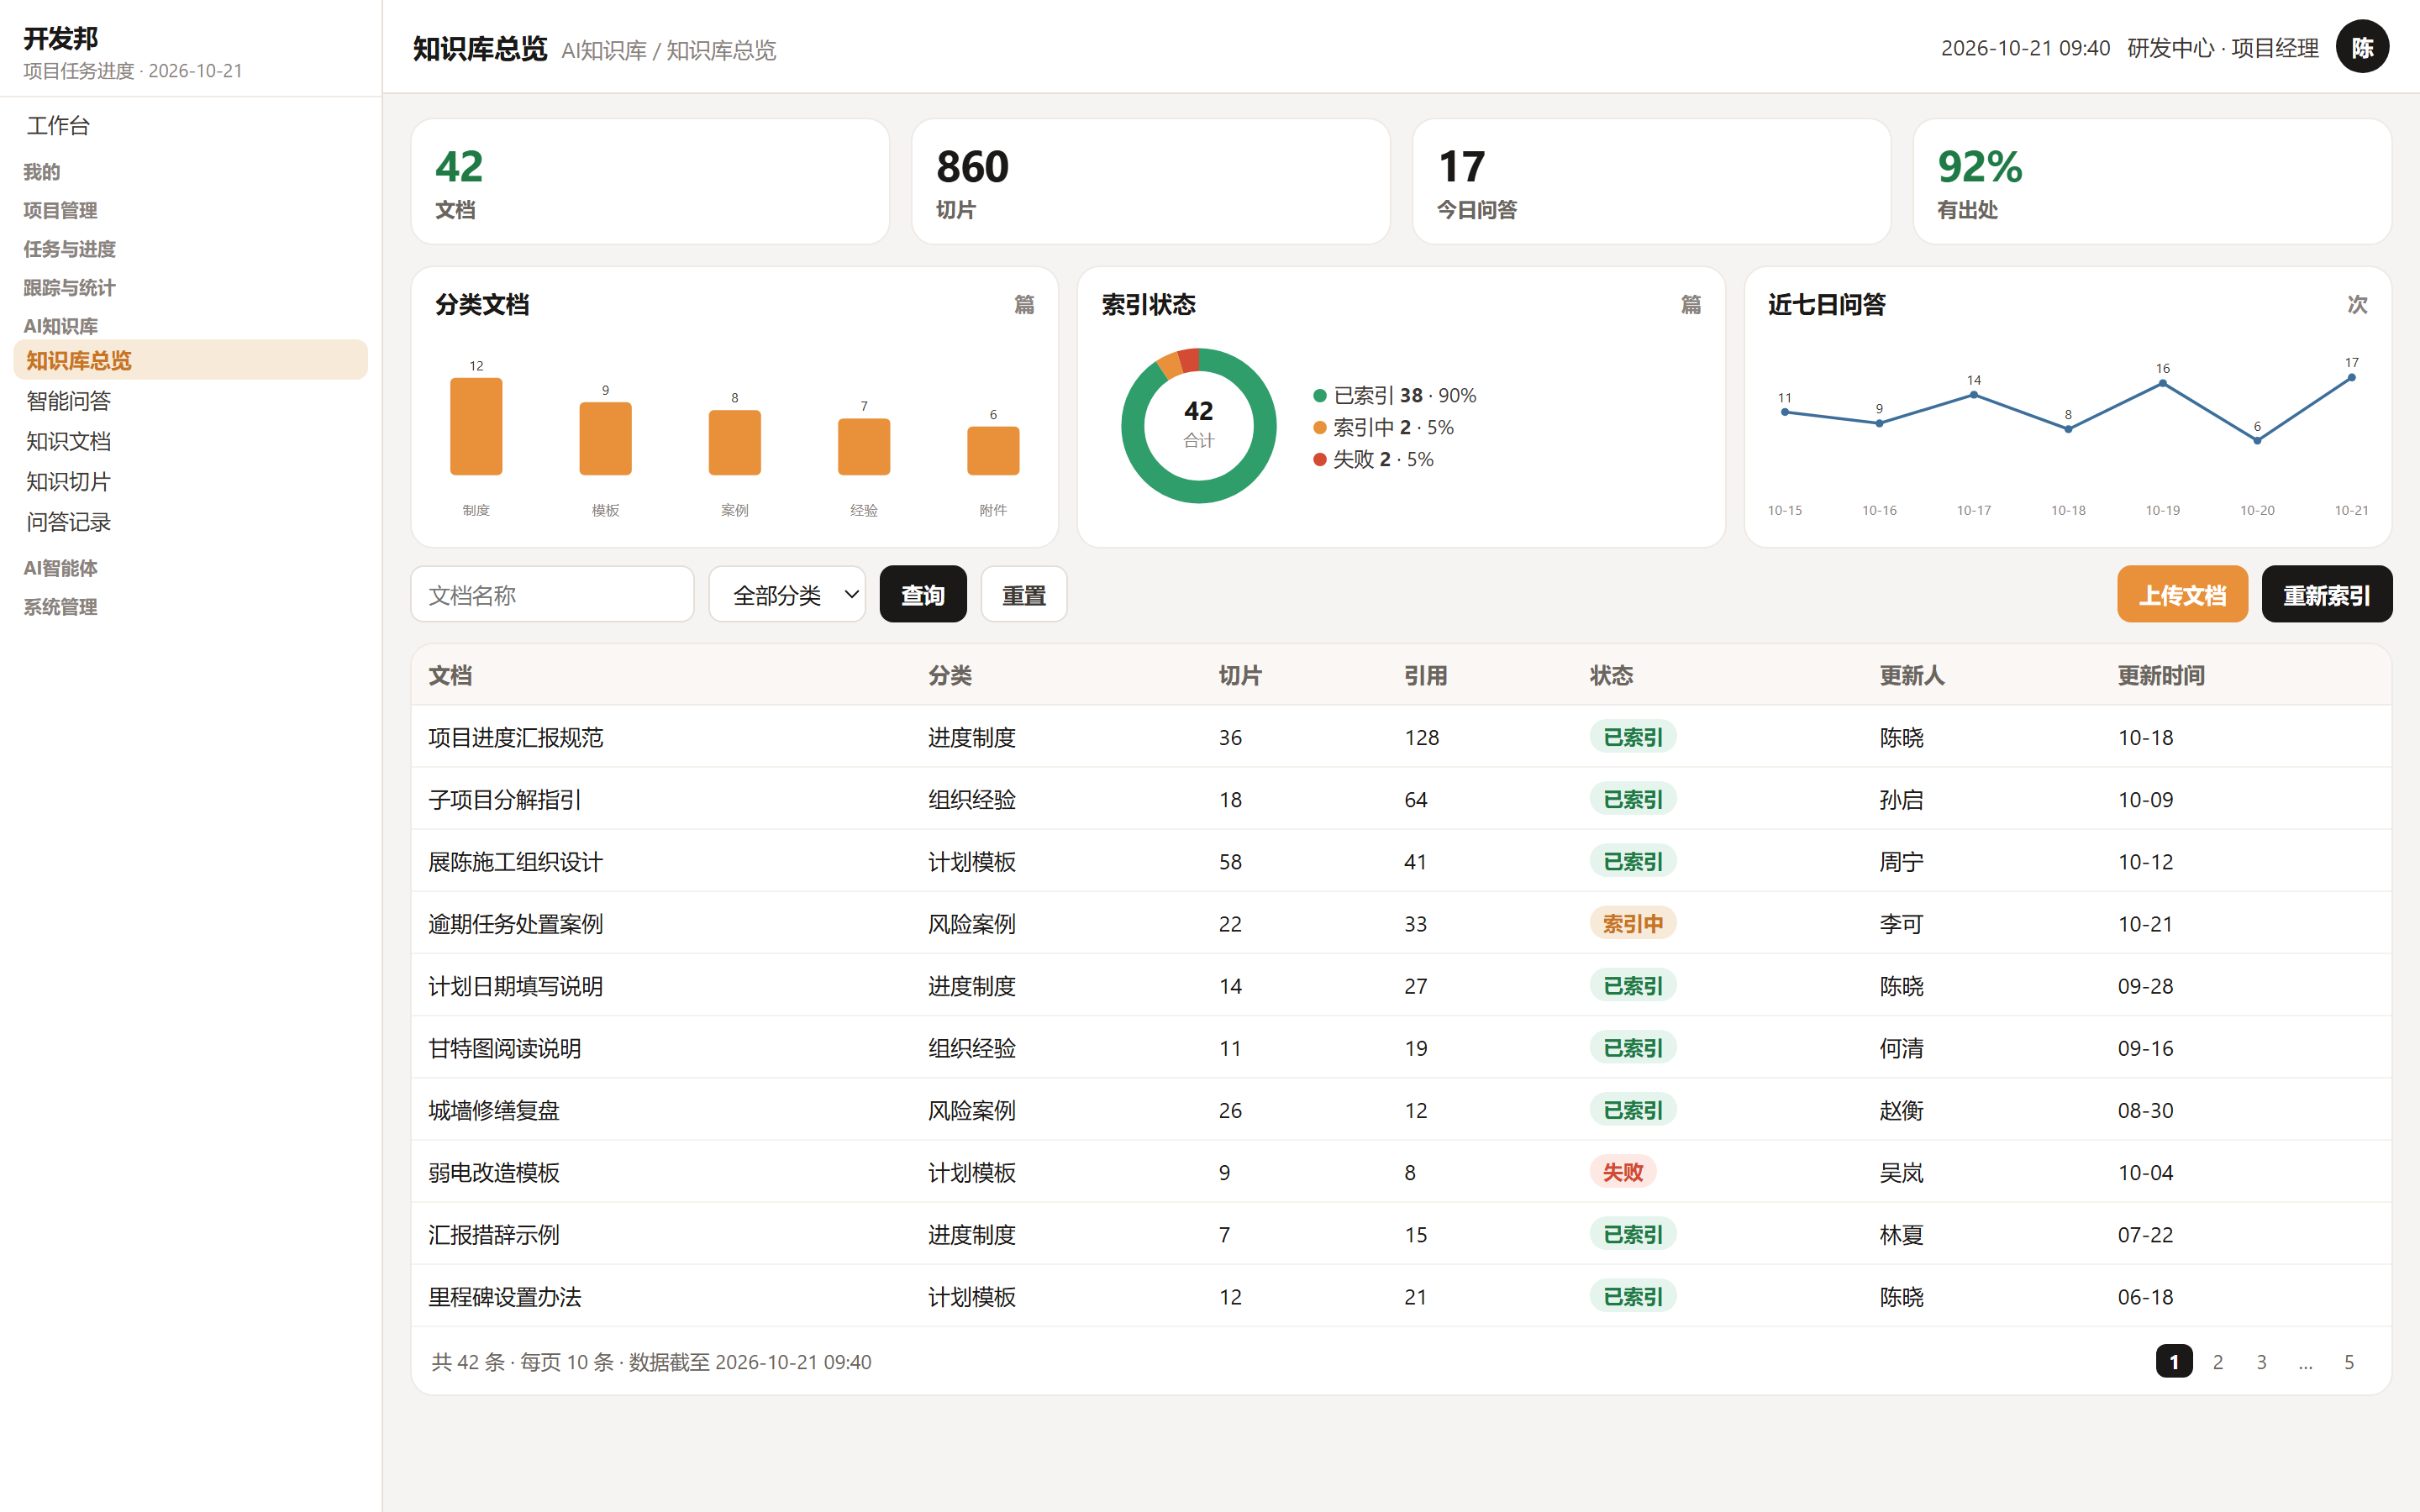Viewport: 2420px width, 1512px height.
Task: Open 知识文档 in the sidebar
Action: (x=190, y=441)
